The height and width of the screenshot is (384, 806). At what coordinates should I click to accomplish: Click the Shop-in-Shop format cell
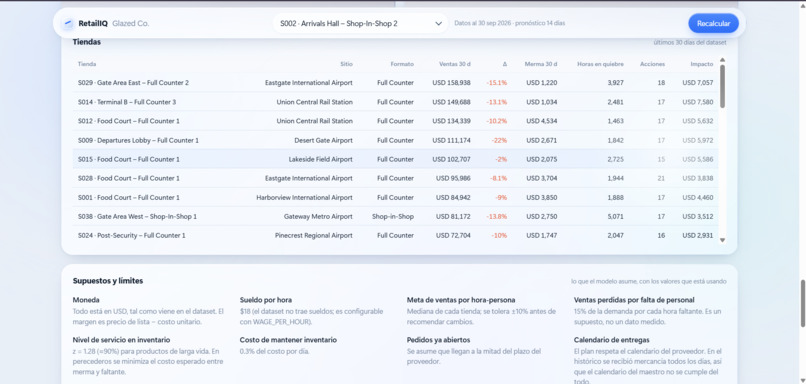point(393,216)
